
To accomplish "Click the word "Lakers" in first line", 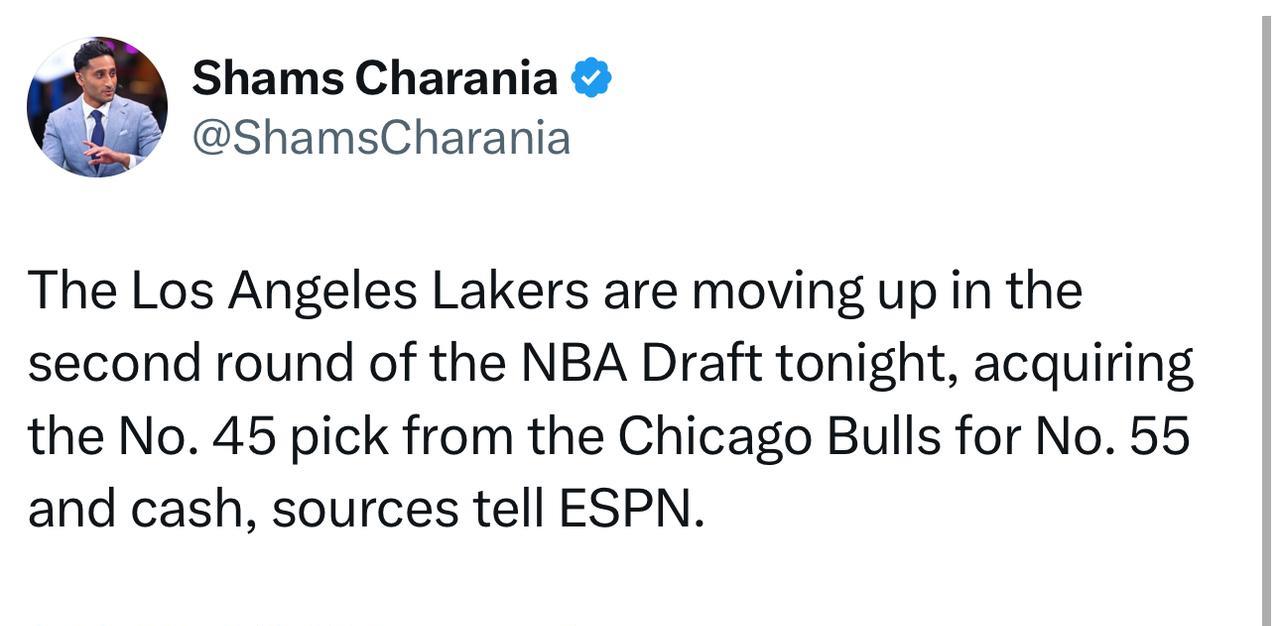I will (510, 291).
